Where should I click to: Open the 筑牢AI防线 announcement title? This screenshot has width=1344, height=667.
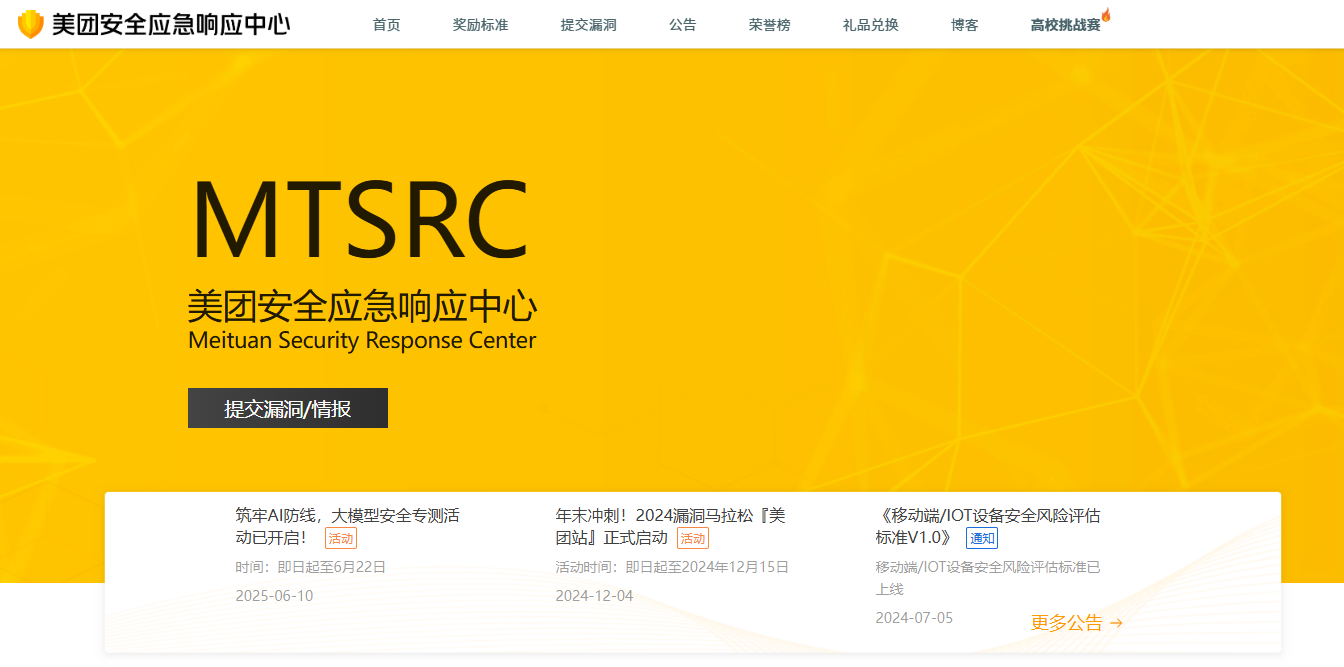pos(346,516)
